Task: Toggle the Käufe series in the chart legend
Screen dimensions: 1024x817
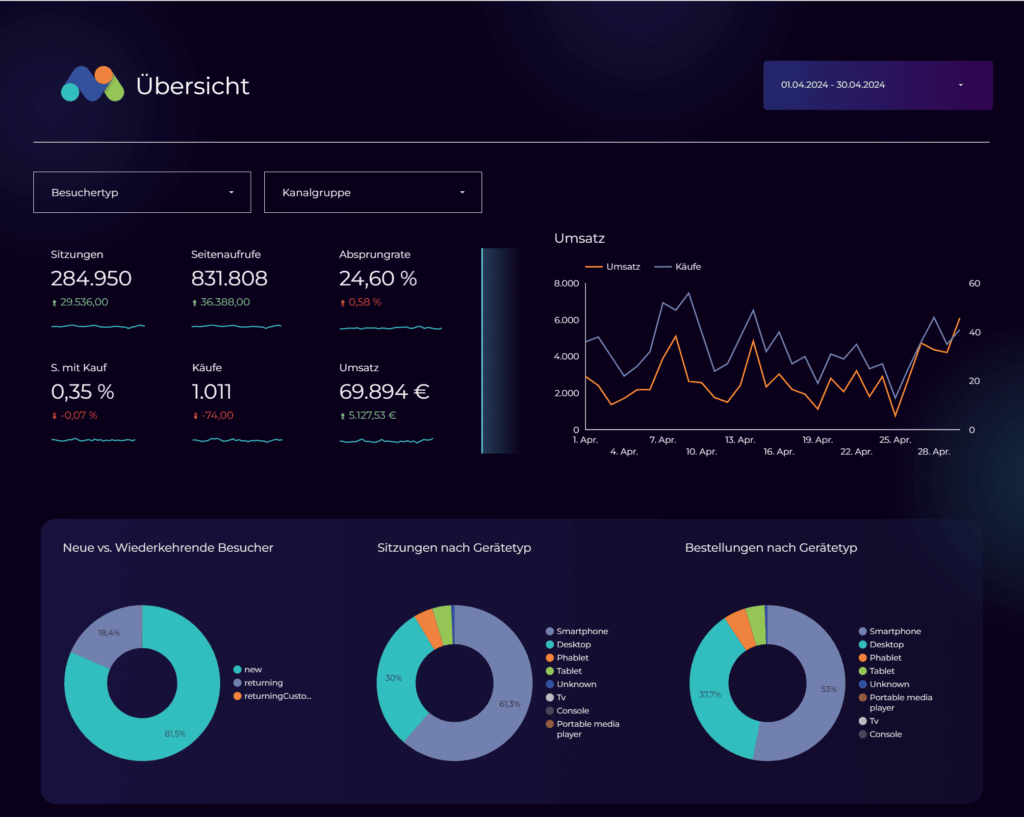Action: 678,267
